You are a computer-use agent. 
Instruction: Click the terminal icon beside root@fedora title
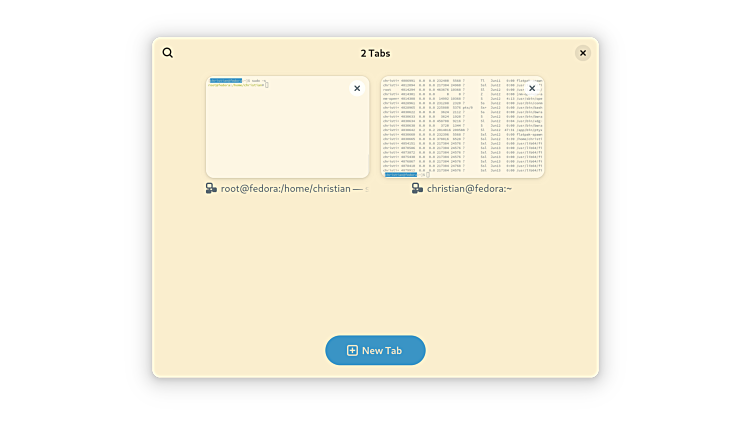click(x=212, y=188)
